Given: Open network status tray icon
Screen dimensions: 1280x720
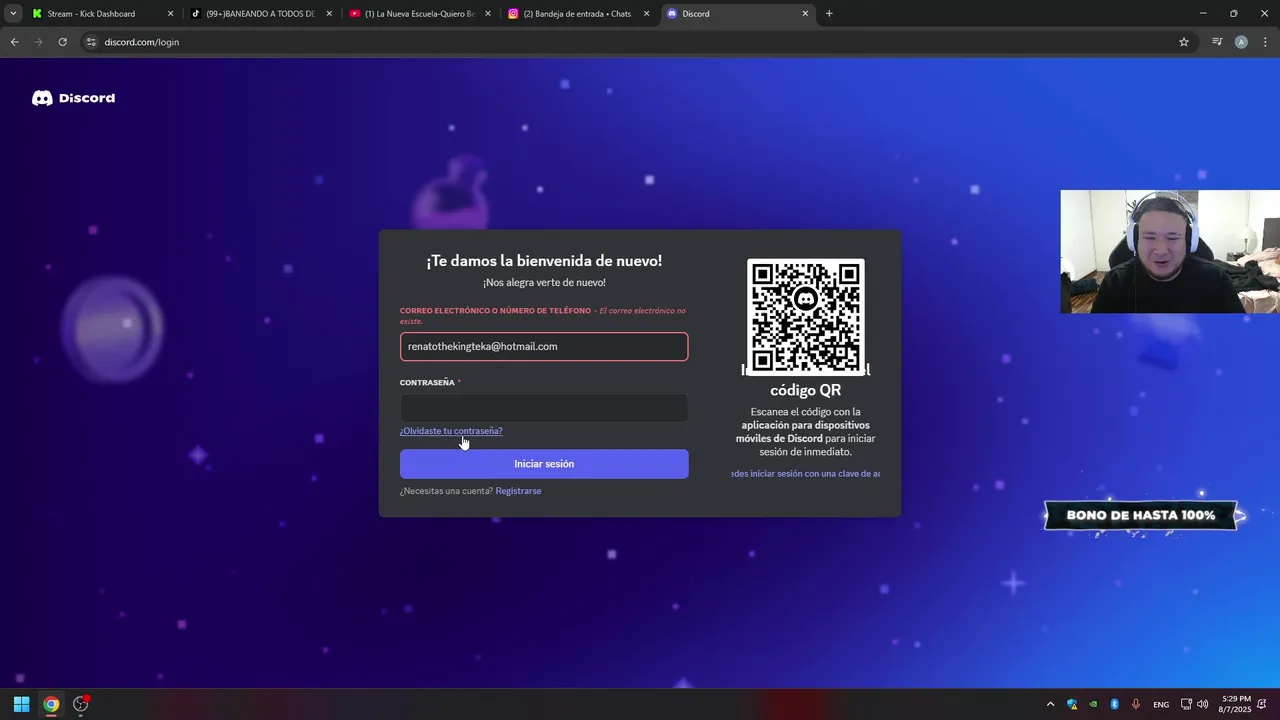Looking at the screenshot, I should (1186, 704).
